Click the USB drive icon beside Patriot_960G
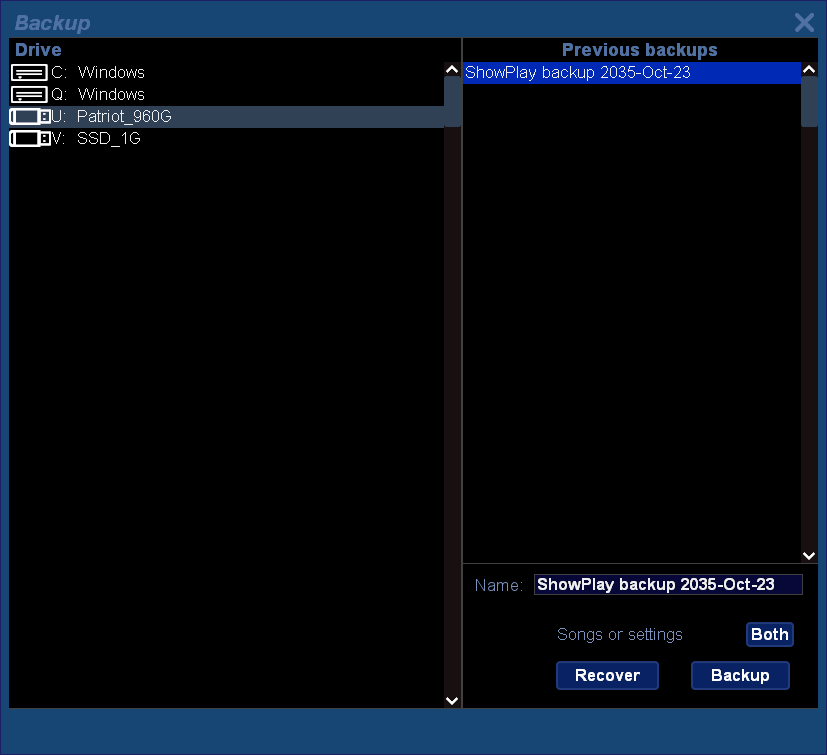The width and height of the screenshot is (827, 755). tap(29, 116)
